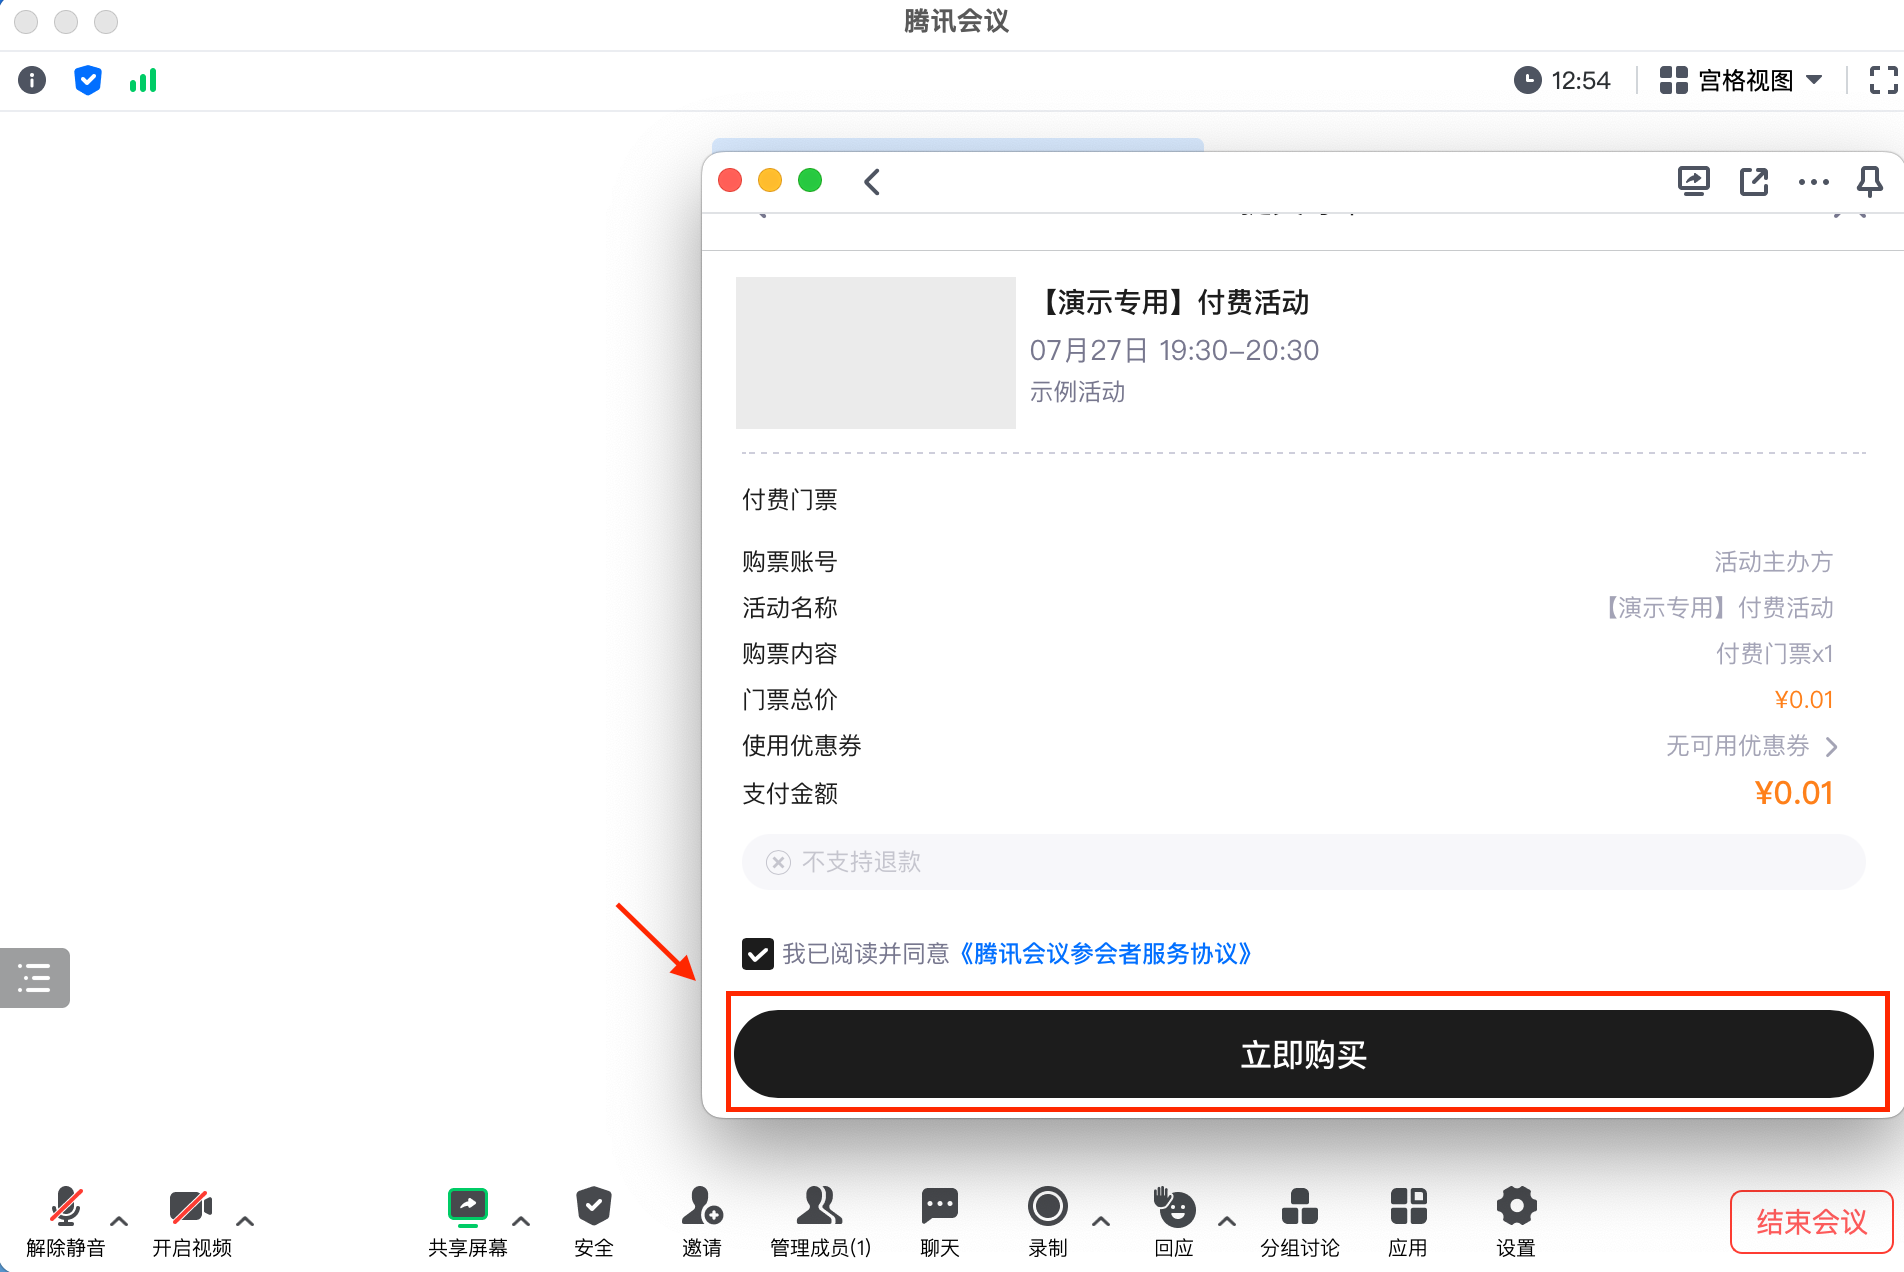Screen dimensions: 1904x1272
Task: Open the 安全 security menu
Action: [593, 1222]
